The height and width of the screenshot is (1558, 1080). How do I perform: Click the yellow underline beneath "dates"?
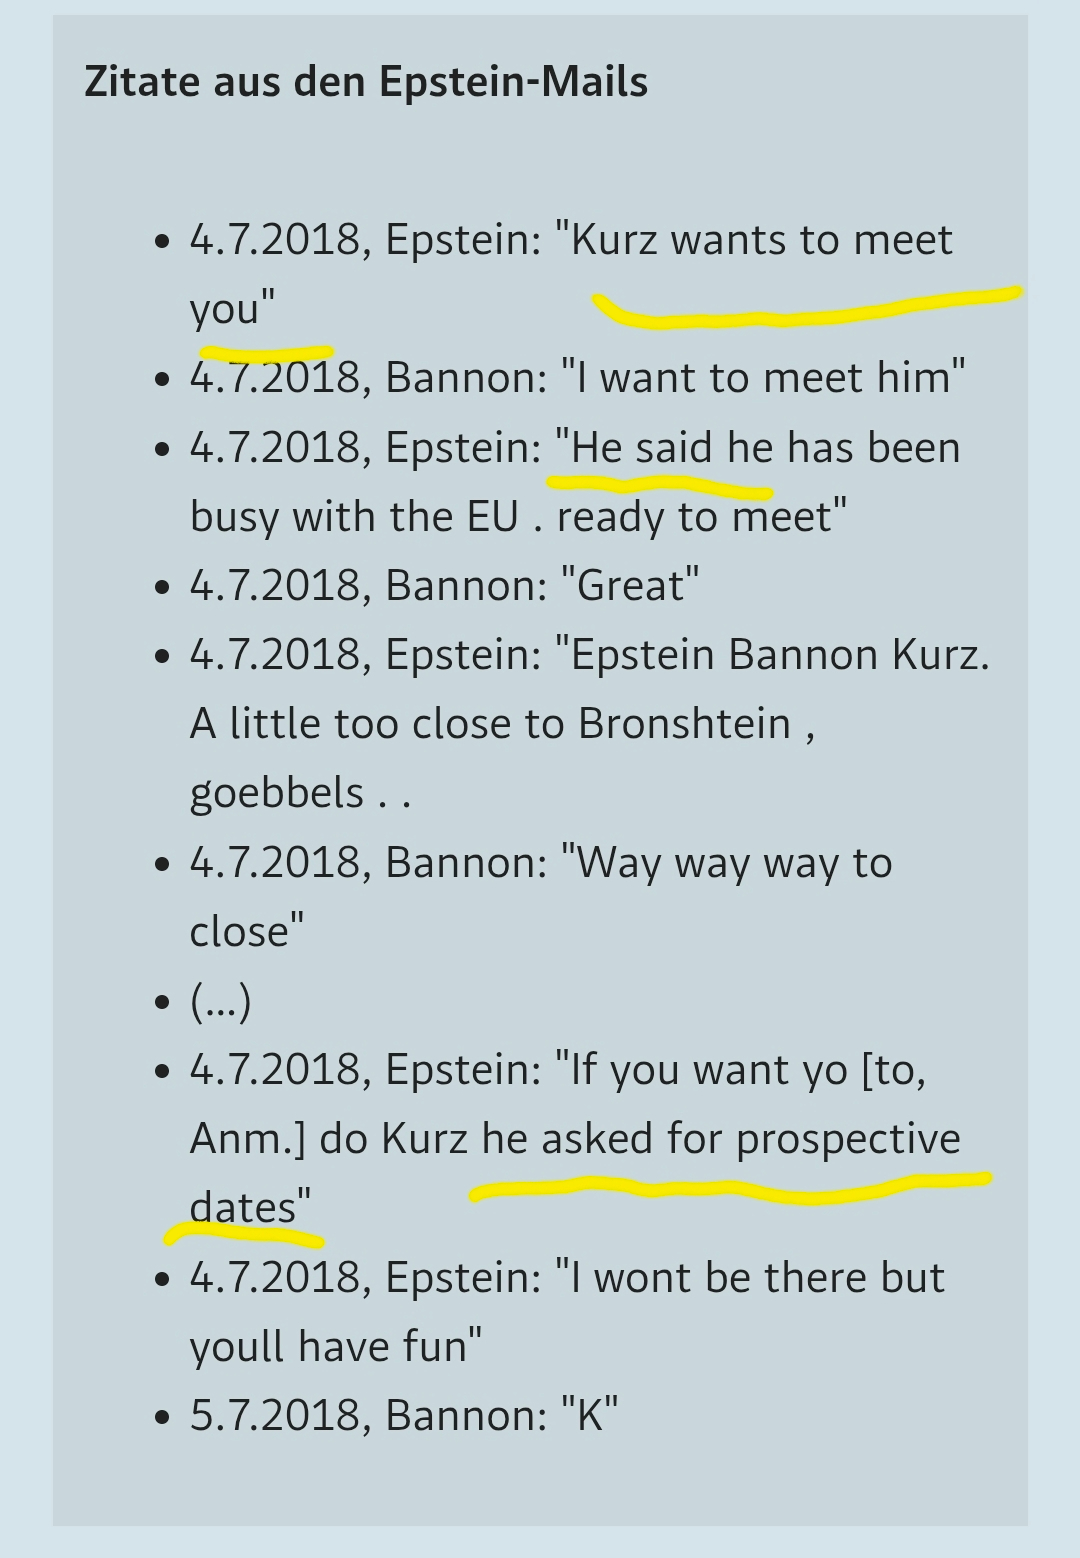pyautogui.click(x=244, y=1236)
